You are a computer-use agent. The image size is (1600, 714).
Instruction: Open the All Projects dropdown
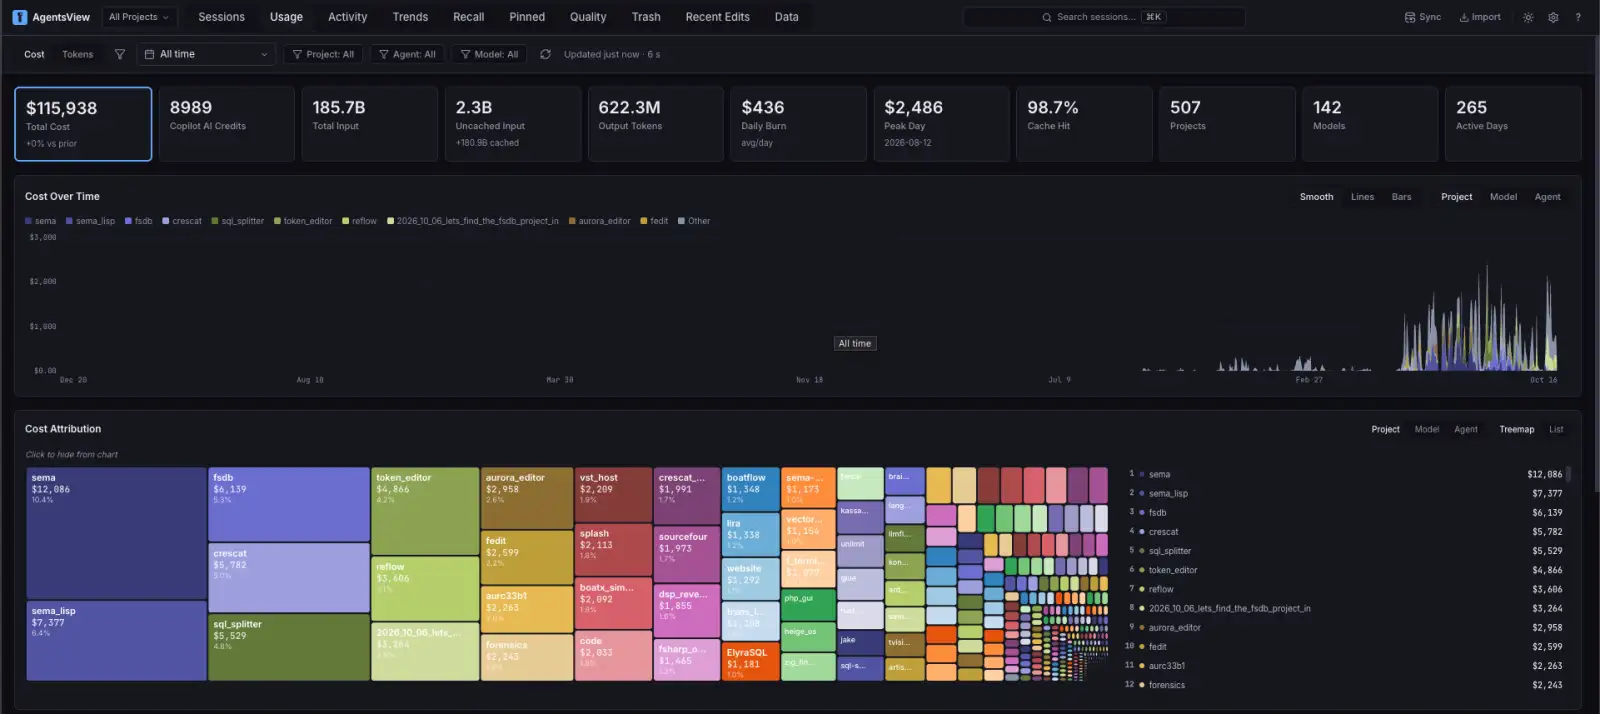coord(139,17)
